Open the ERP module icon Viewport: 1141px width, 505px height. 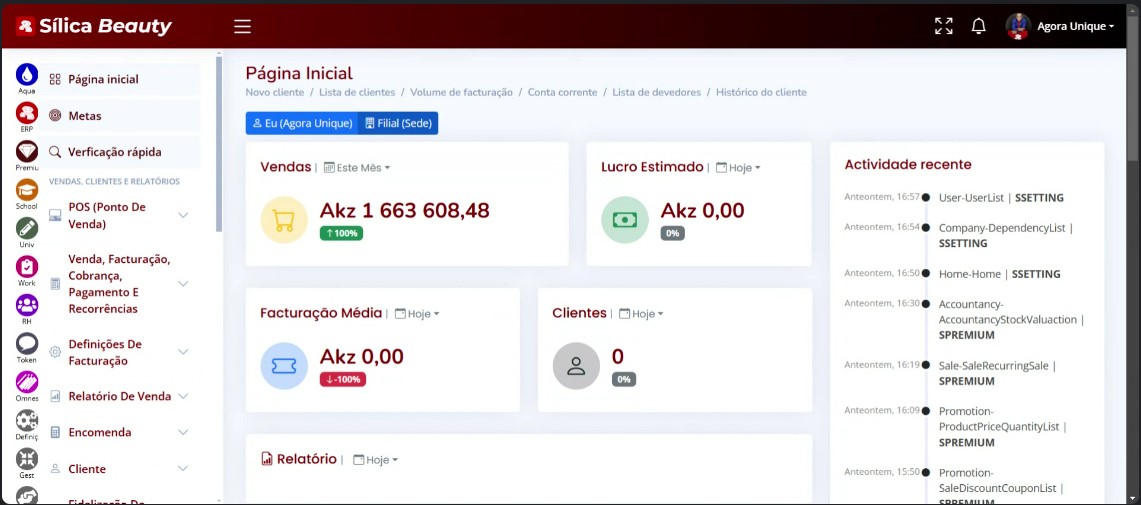point(27,112)
